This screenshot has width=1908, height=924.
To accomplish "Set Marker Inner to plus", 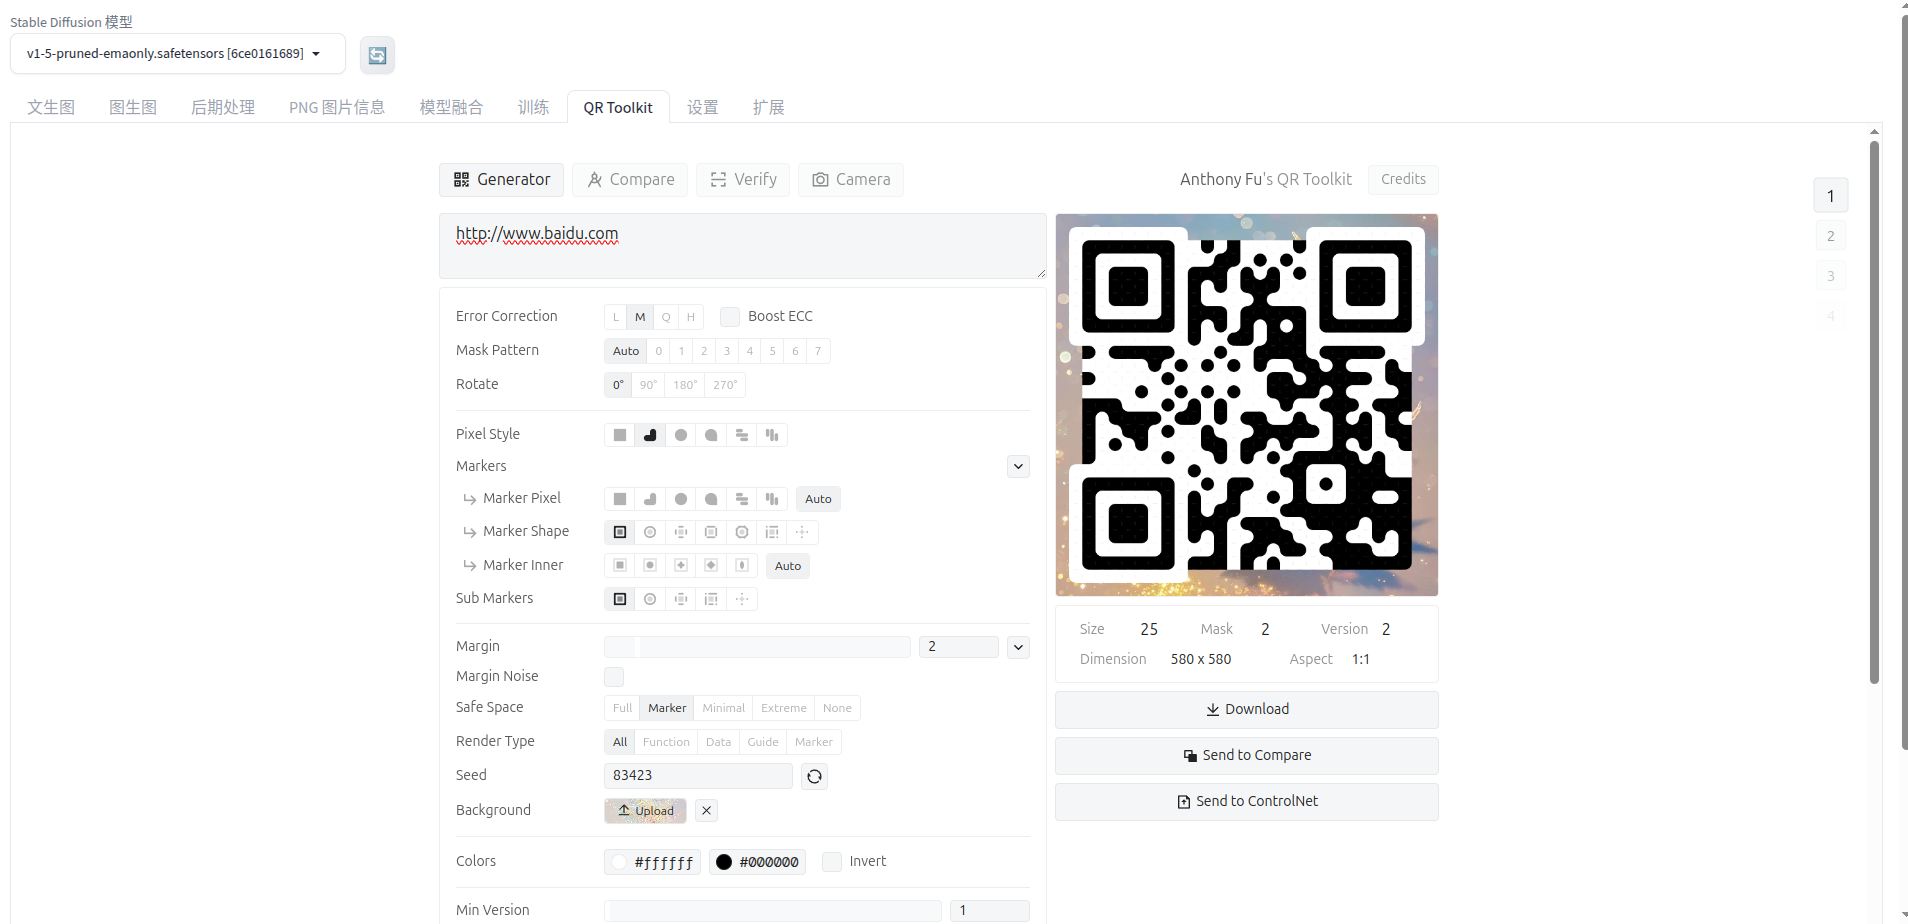I will tap(681, 565).
